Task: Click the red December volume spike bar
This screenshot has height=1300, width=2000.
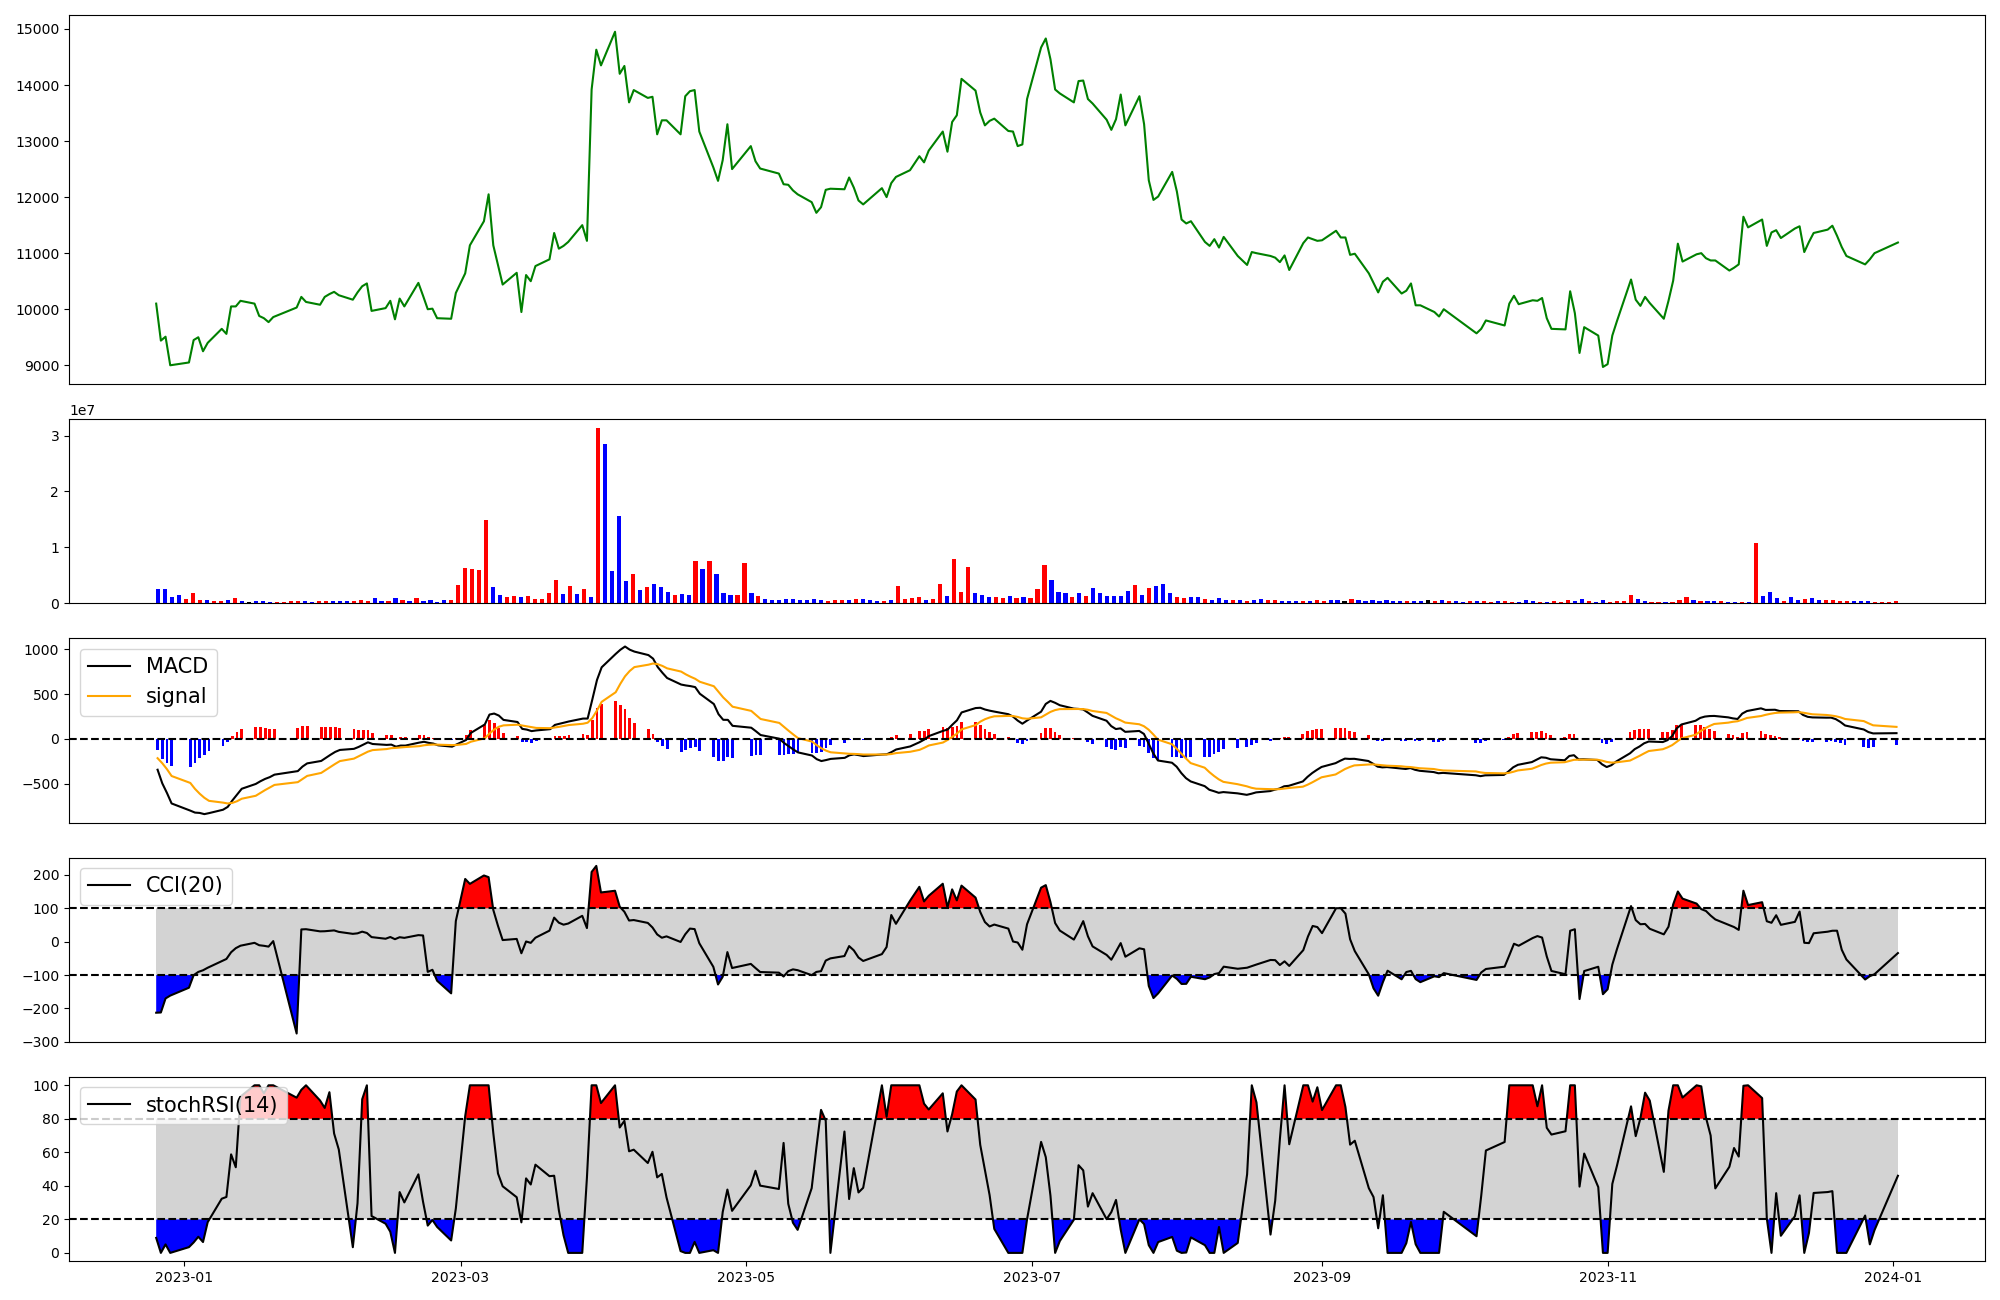Action: click(x=1756, y=573)
